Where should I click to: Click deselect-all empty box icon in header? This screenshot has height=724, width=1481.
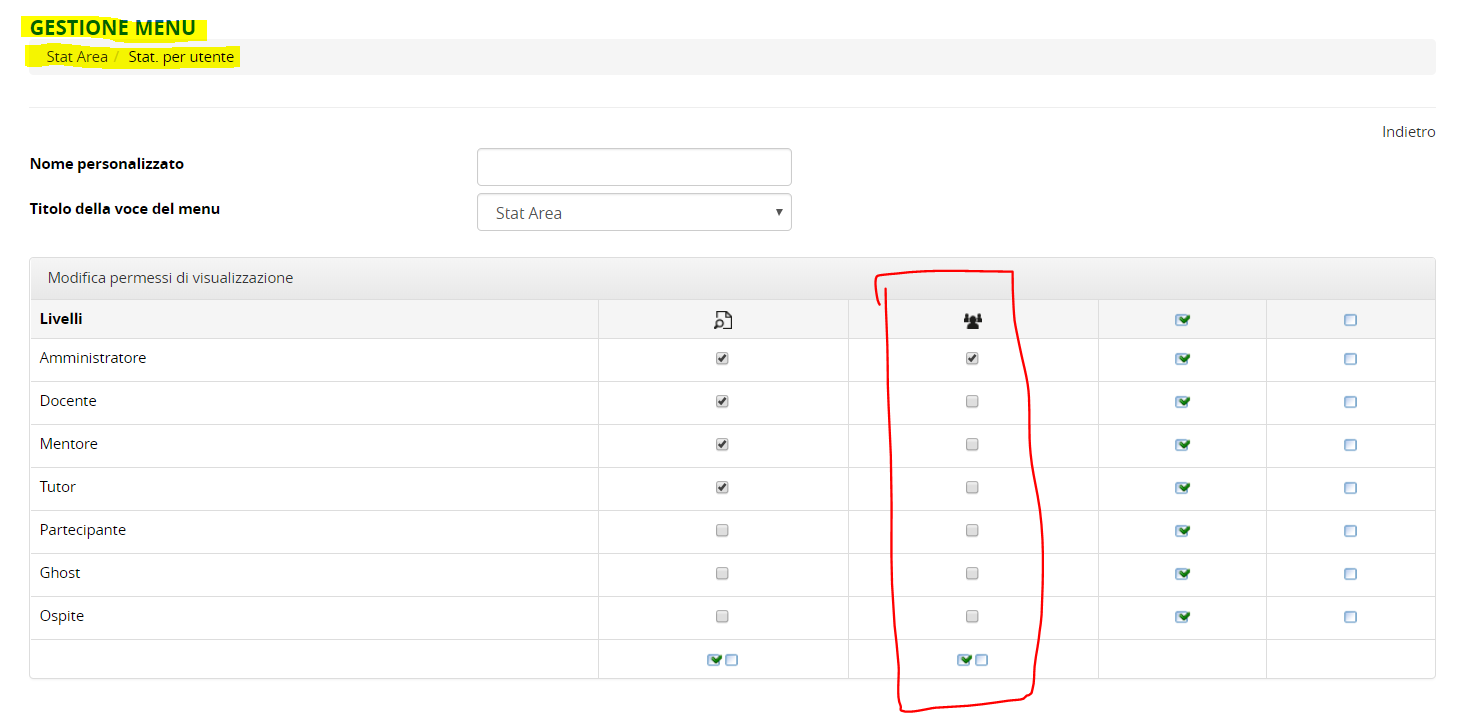click(x=1350, y=320)
